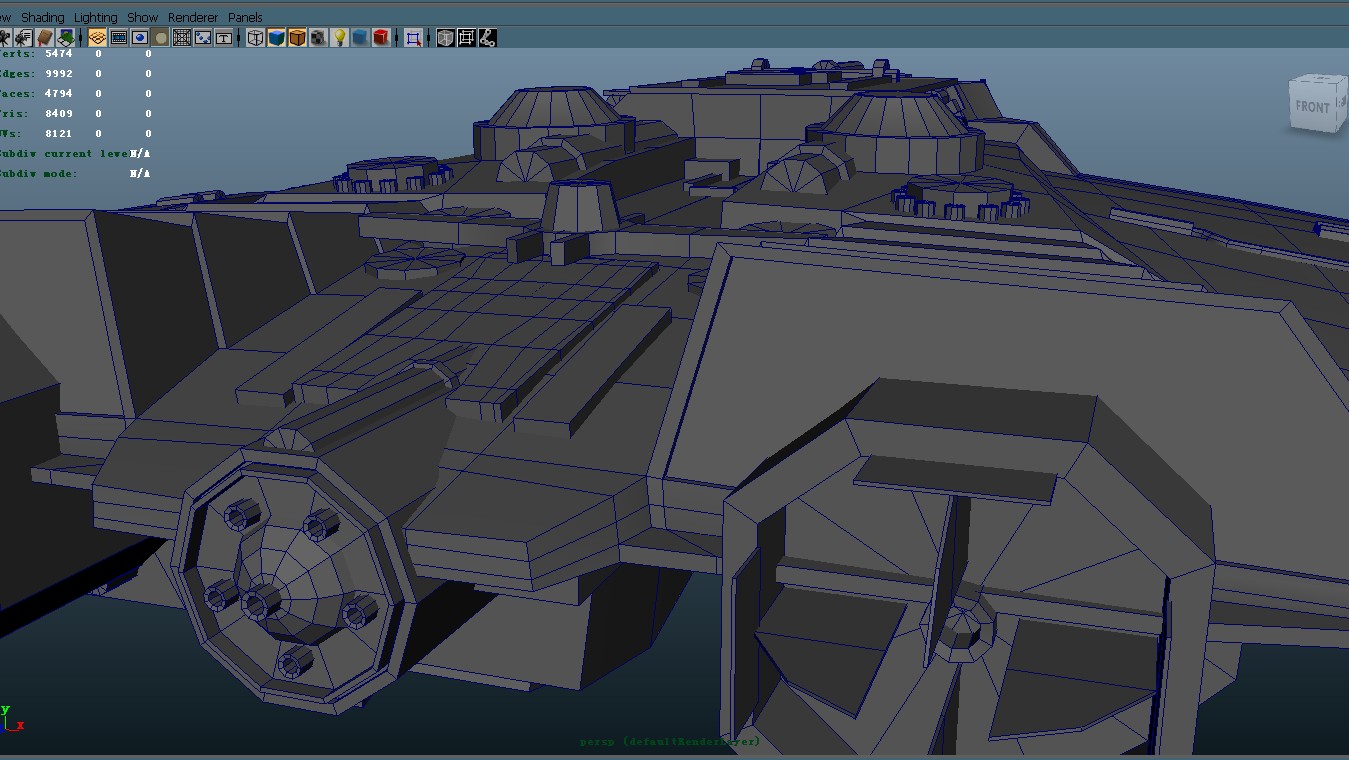Open the Renderer panel menu

193,17
